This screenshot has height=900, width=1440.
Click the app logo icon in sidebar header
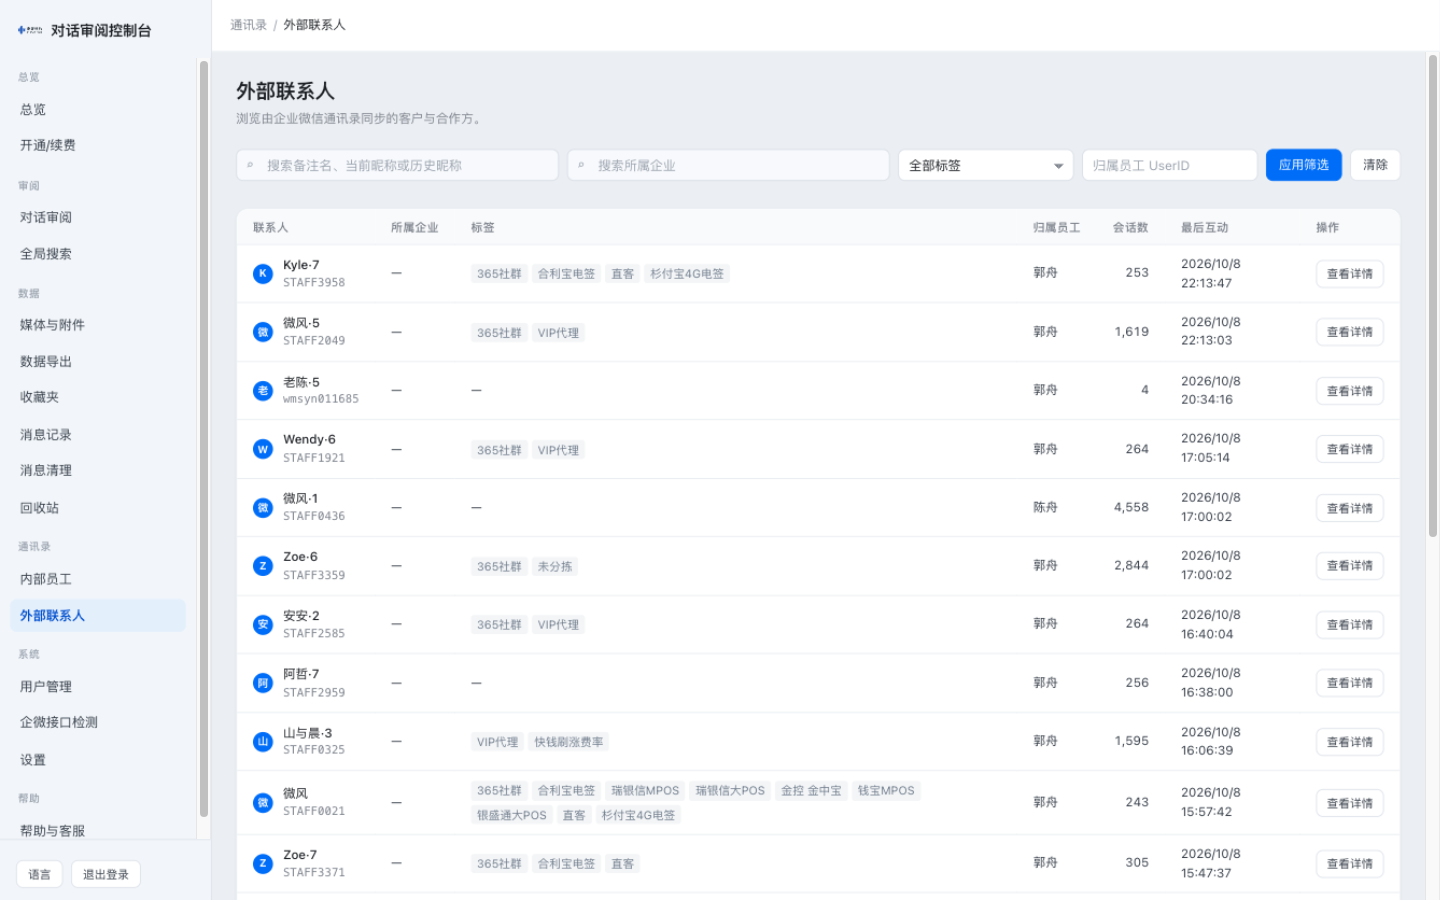[x=30, y=30]
